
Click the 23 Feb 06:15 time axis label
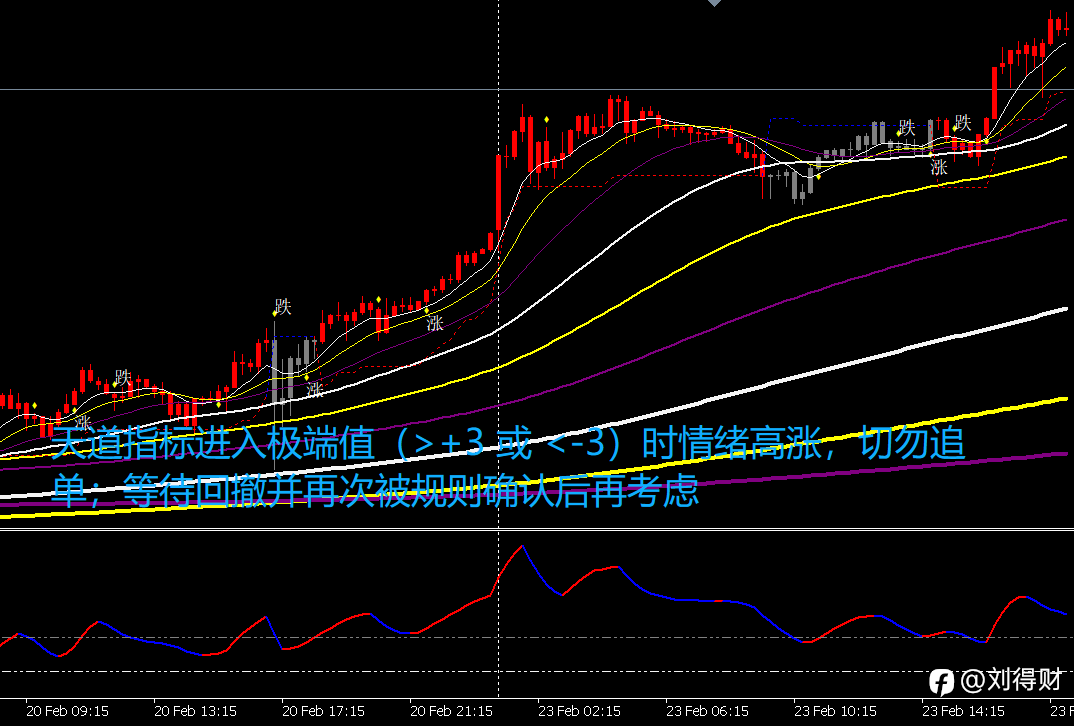tap(708, 712)
